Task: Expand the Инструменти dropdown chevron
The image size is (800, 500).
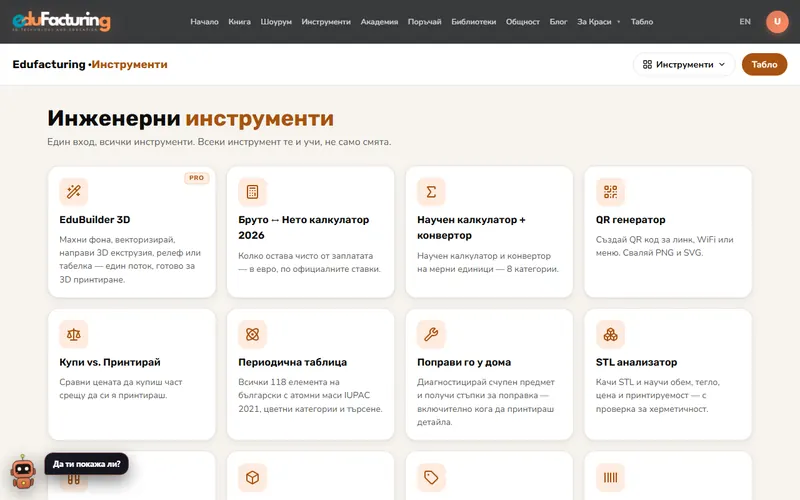Action: pyautogui.click(x=722, y=64)
